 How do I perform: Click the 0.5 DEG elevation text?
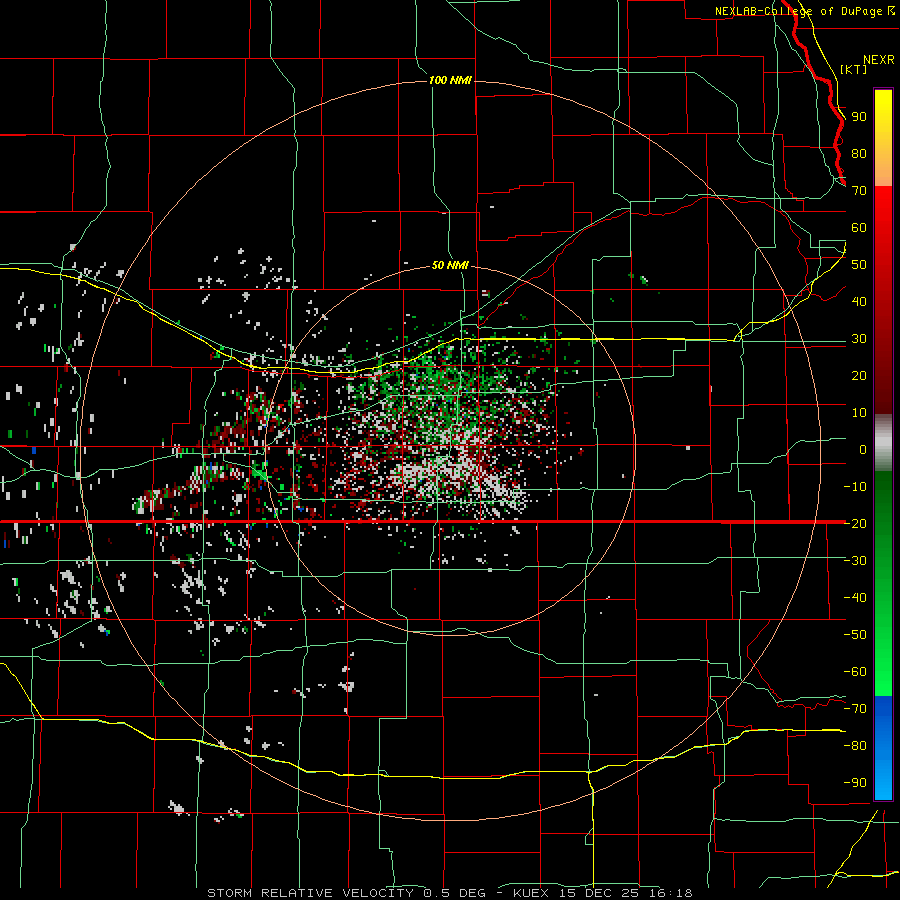click(x=455, y=893)
